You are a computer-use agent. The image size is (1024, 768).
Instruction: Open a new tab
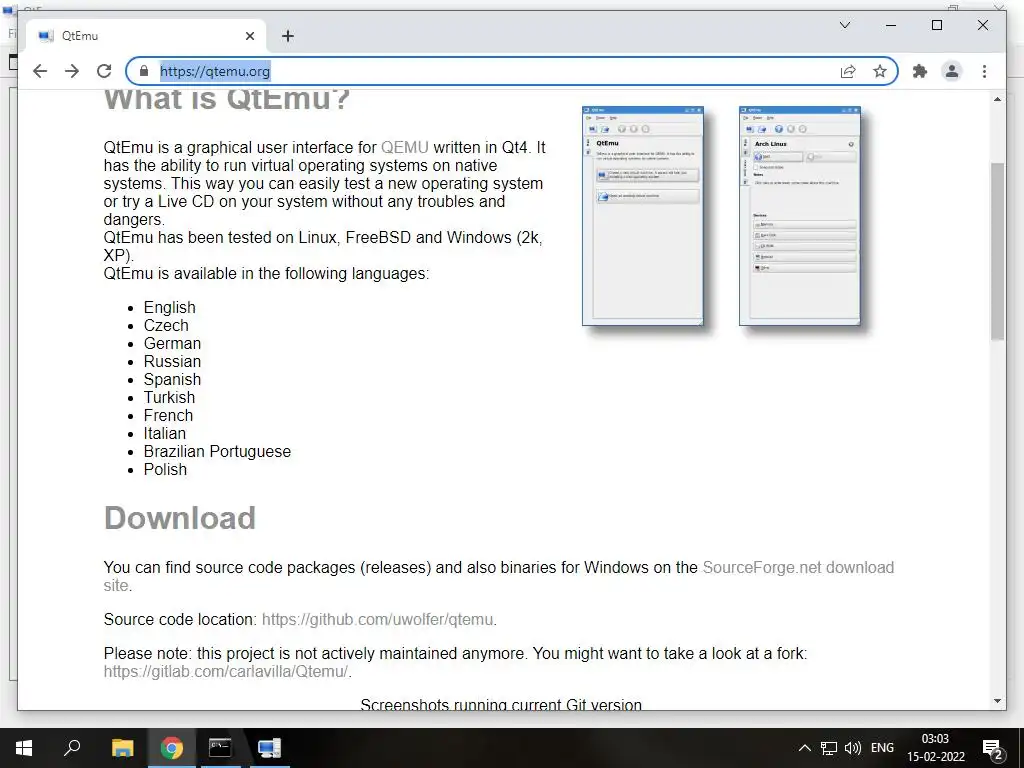(287, 36)
